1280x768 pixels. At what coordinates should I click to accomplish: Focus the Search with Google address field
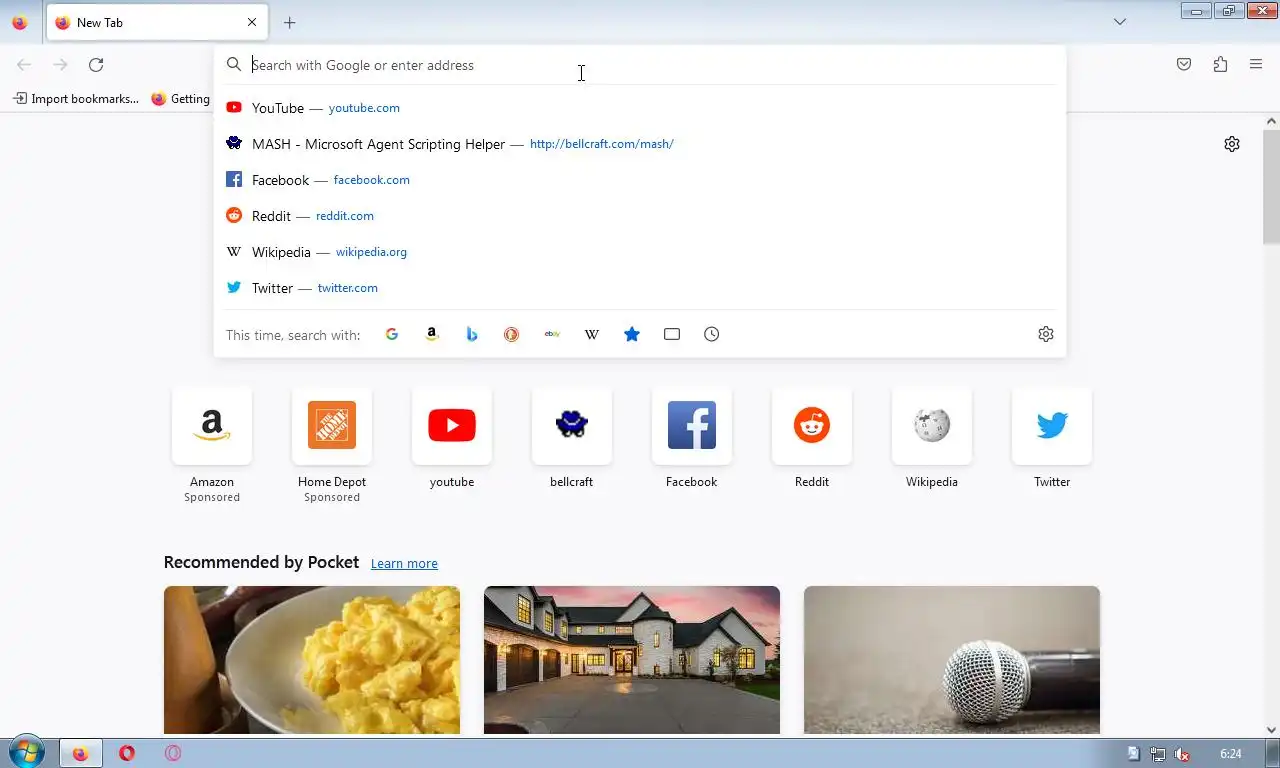click(x=640, y=65)
